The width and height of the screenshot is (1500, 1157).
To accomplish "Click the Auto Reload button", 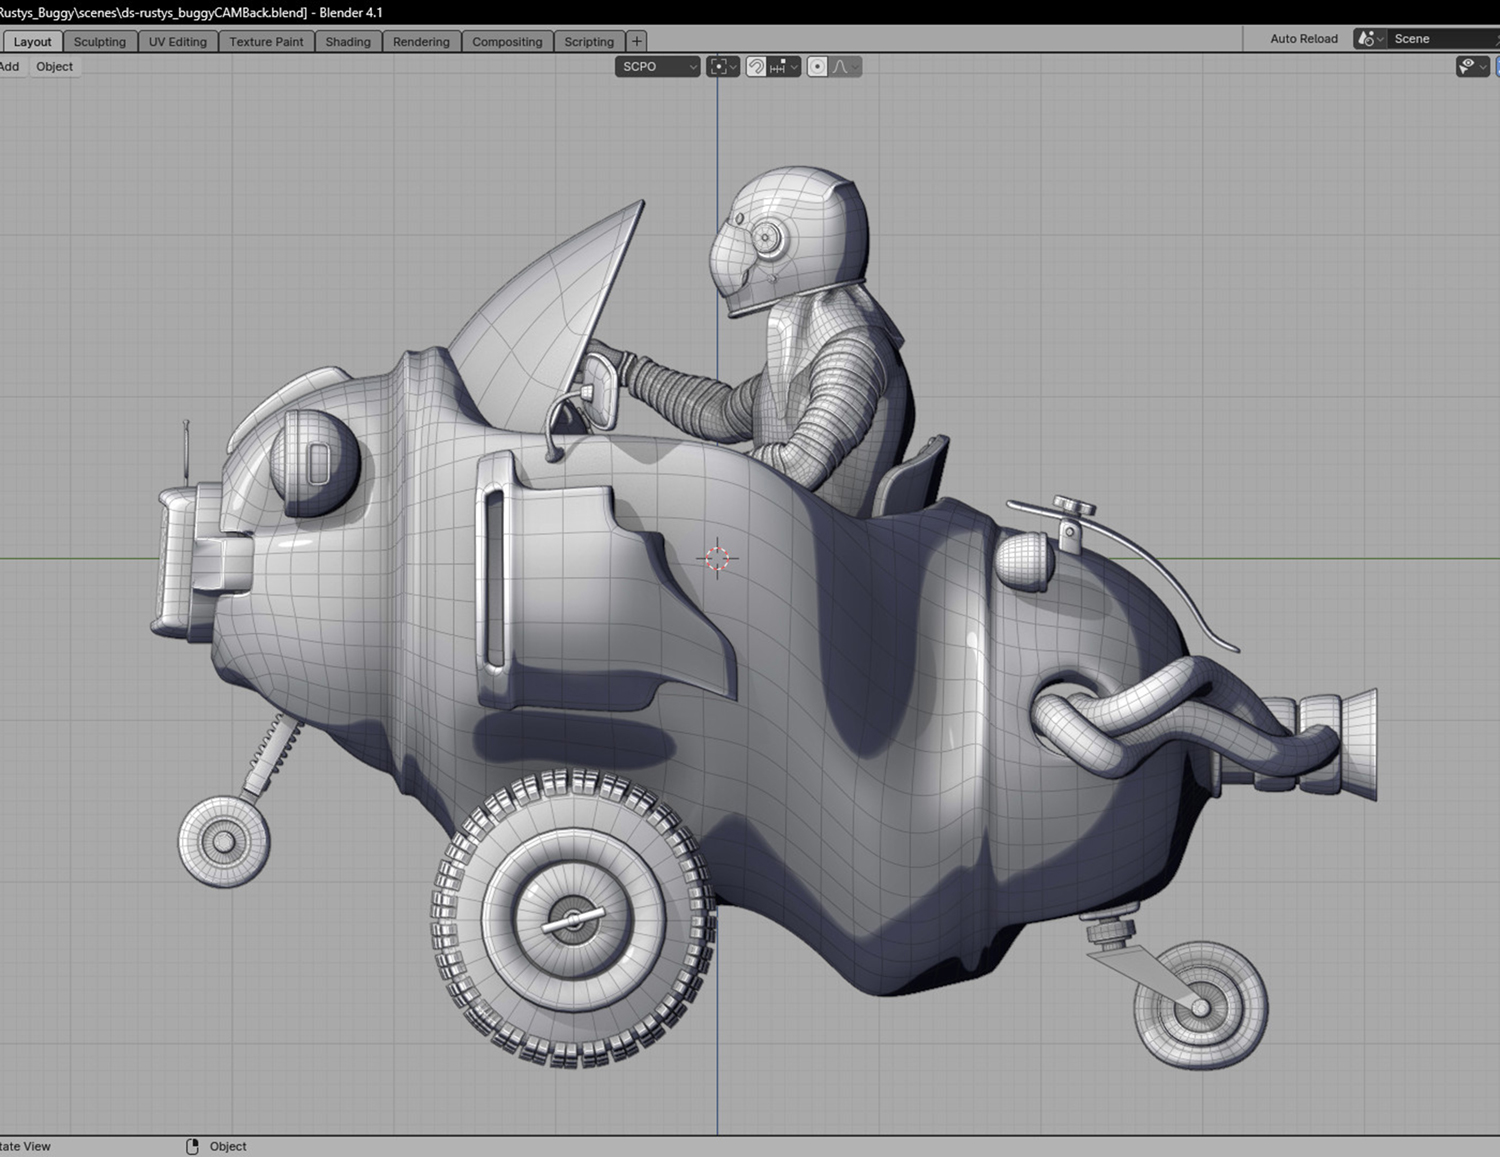I will [1303, 39].
